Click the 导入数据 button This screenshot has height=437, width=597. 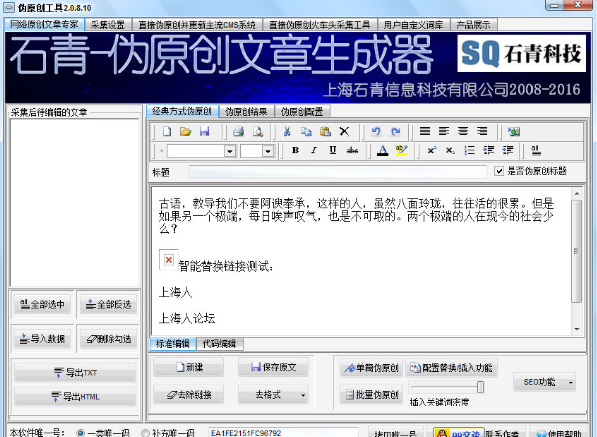tap(42, 338)
